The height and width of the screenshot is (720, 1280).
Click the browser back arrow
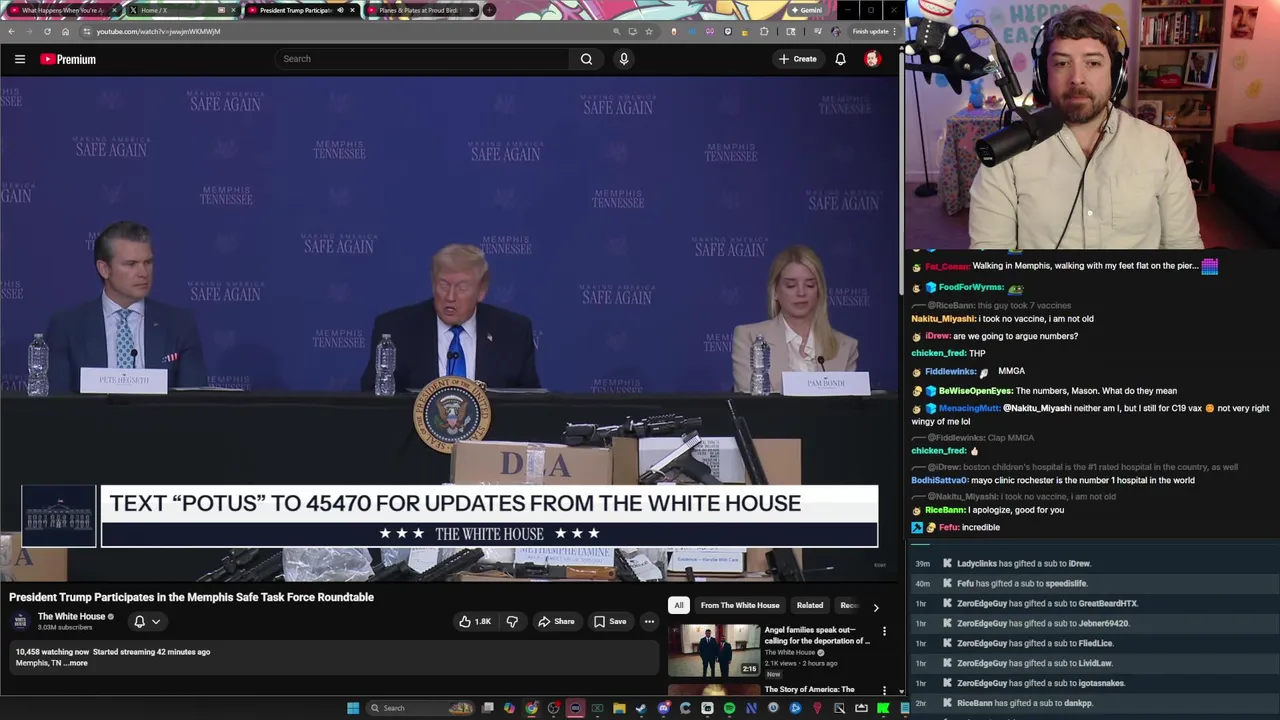[x=11, y=31]
